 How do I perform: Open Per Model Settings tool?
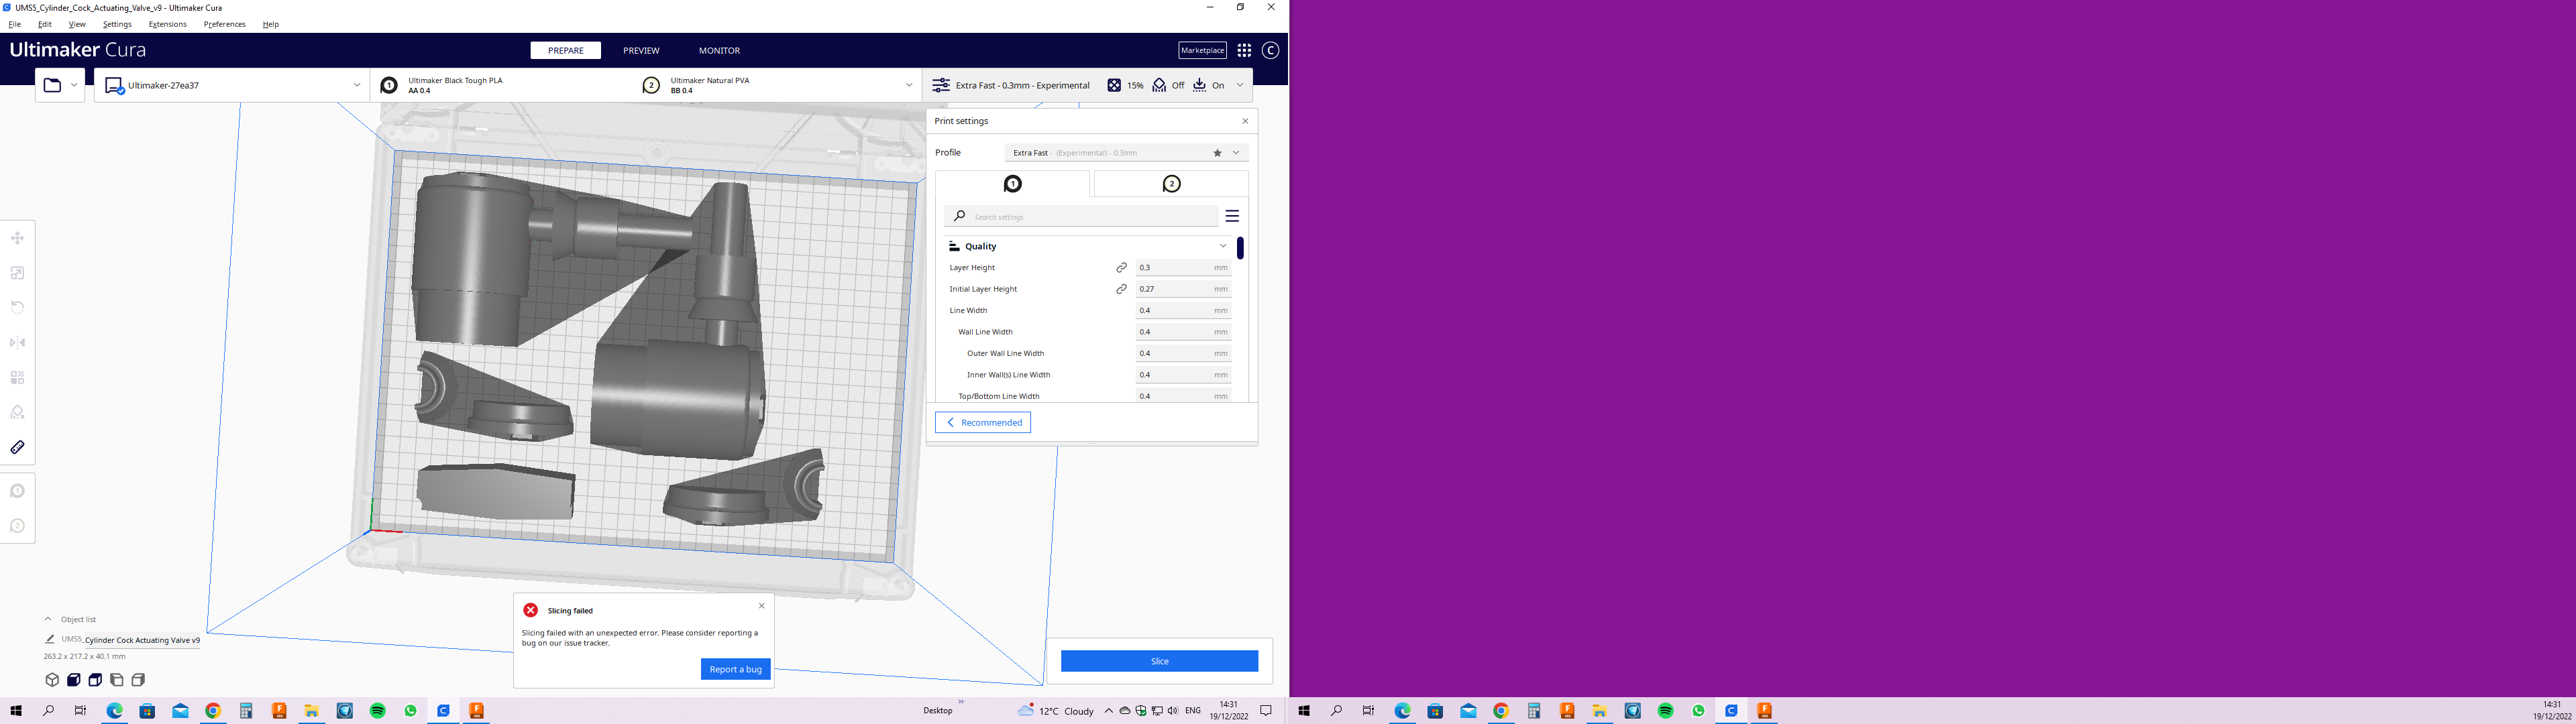pyautogui.click(x=17, y=377)
